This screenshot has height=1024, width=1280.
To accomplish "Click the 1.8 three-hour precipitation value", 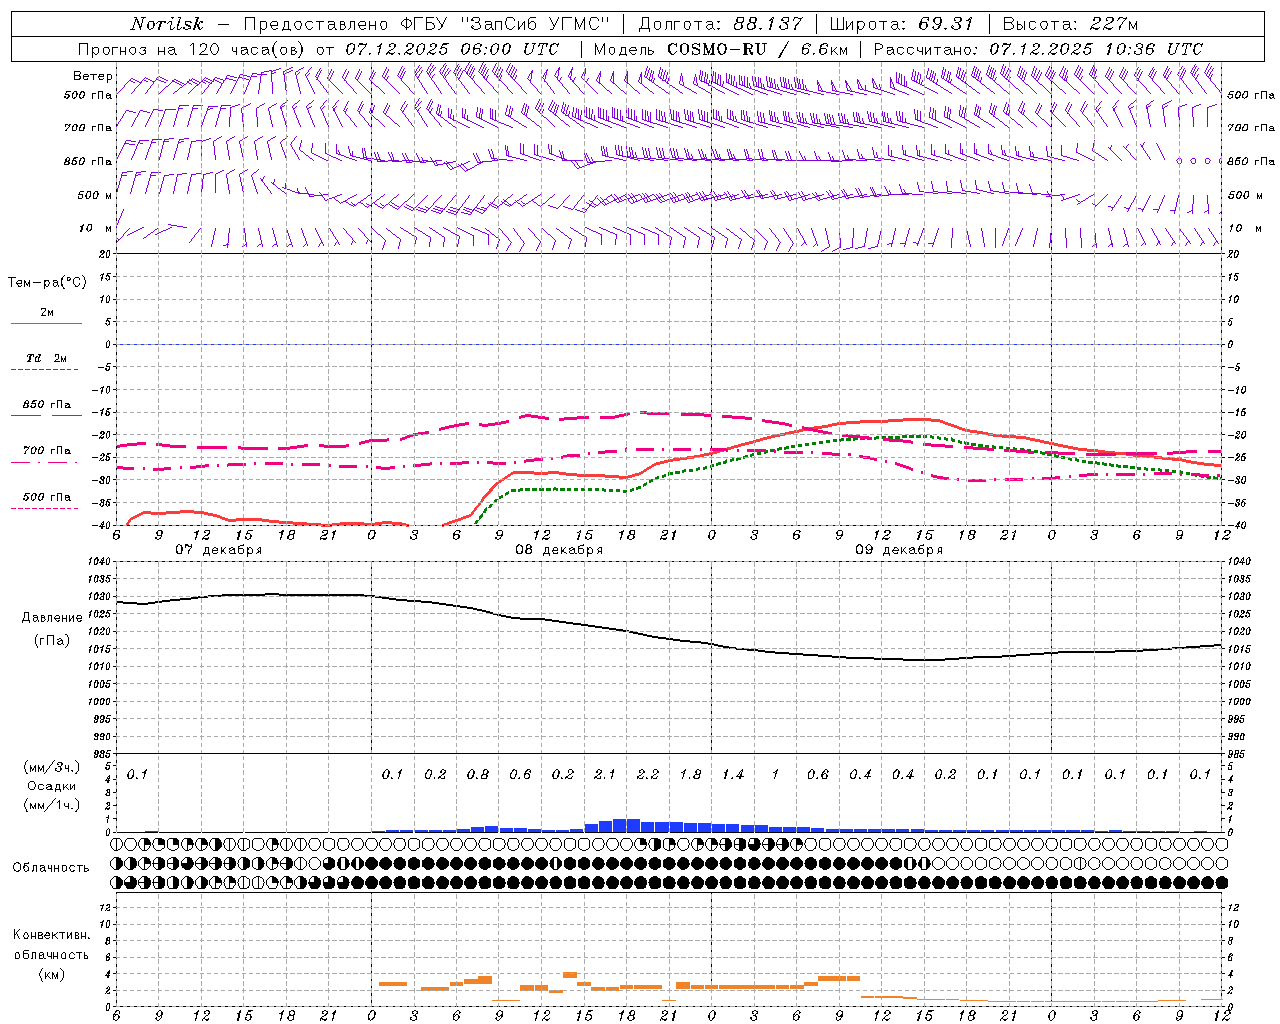I will point(690,774).
